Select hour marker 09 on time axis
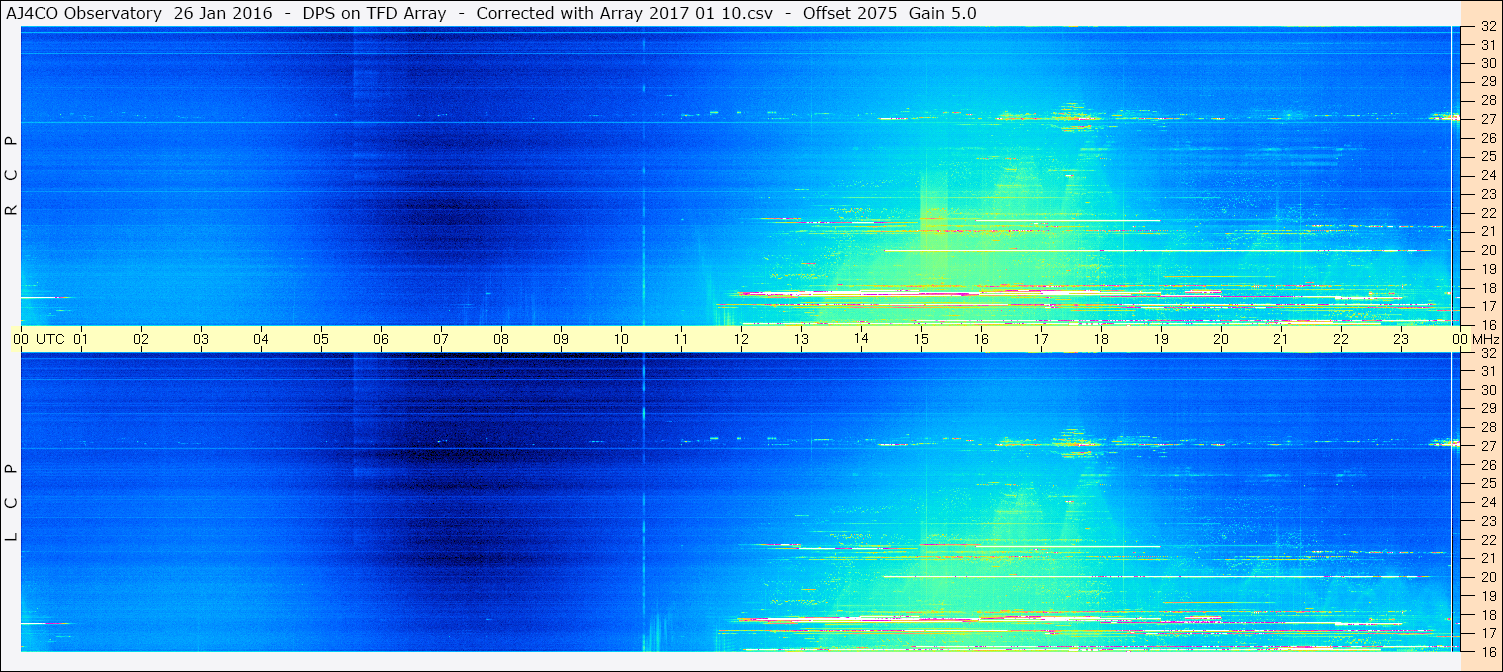Screen dimensions: 1503x672 (561, 339)
